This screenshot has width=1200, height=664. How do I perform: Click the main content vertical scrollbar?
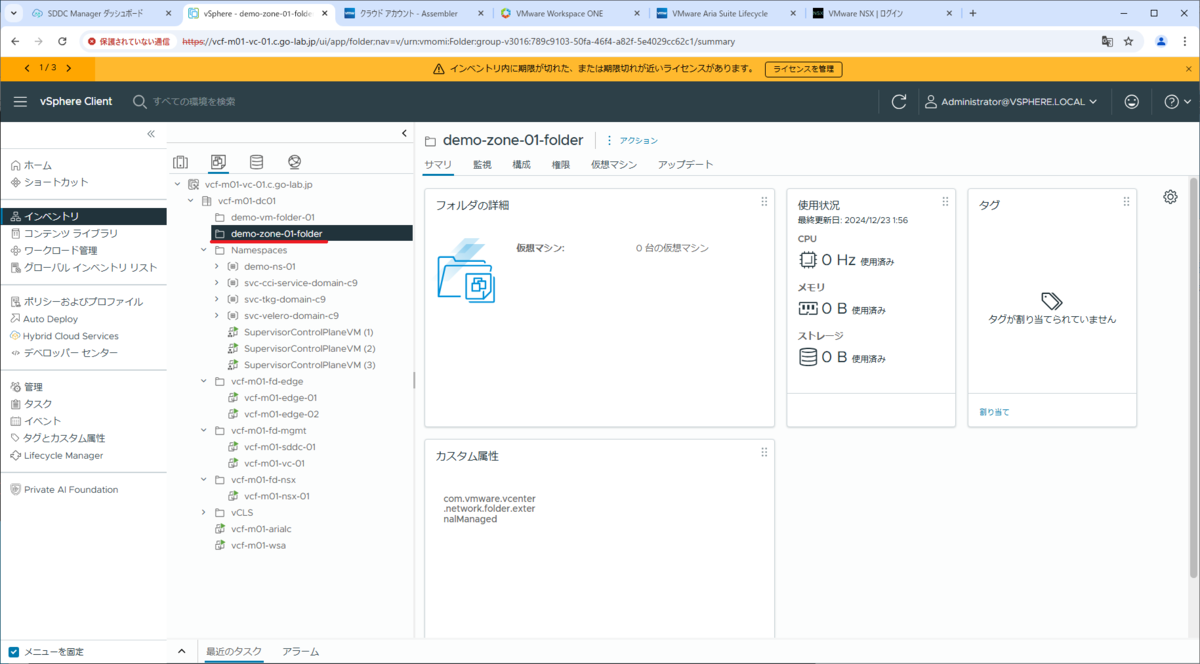tap(1193, 380)
